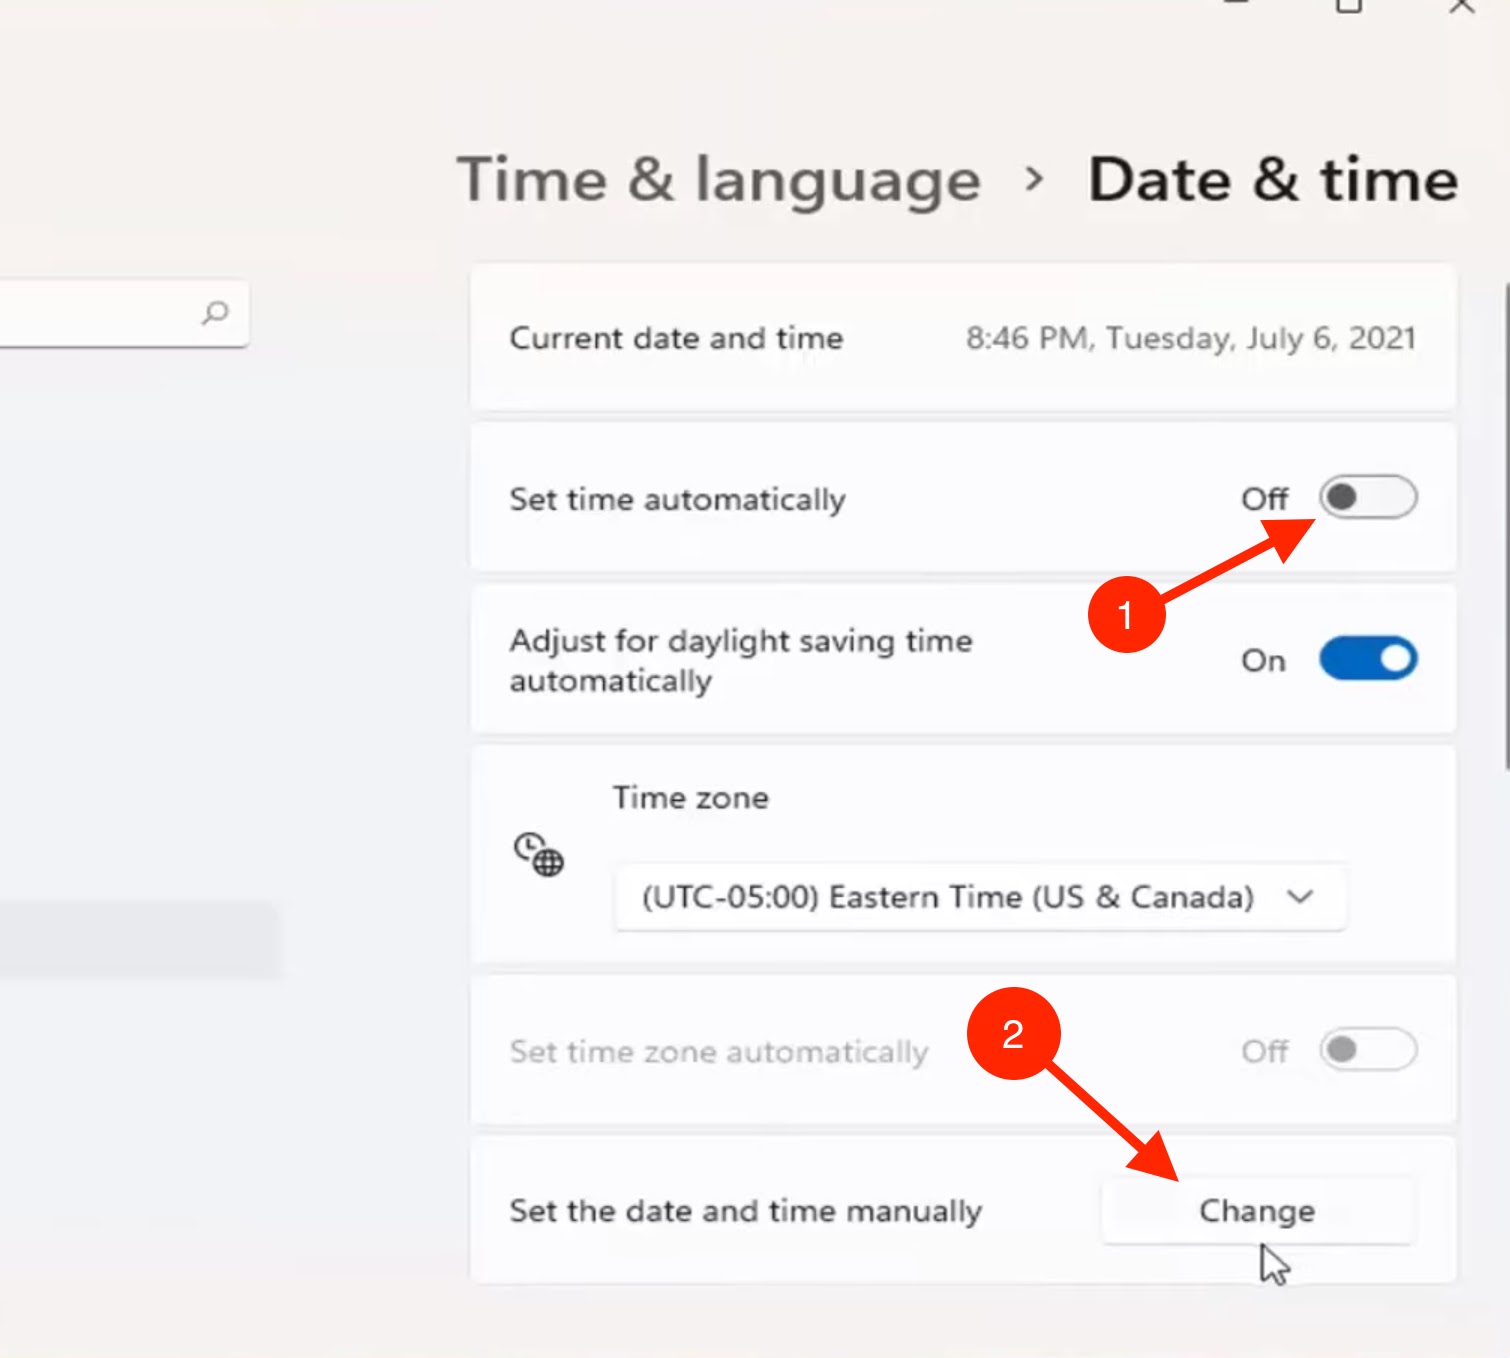Toggle Set time automatically switch

pyautogui.click(x=1368, y=497)
